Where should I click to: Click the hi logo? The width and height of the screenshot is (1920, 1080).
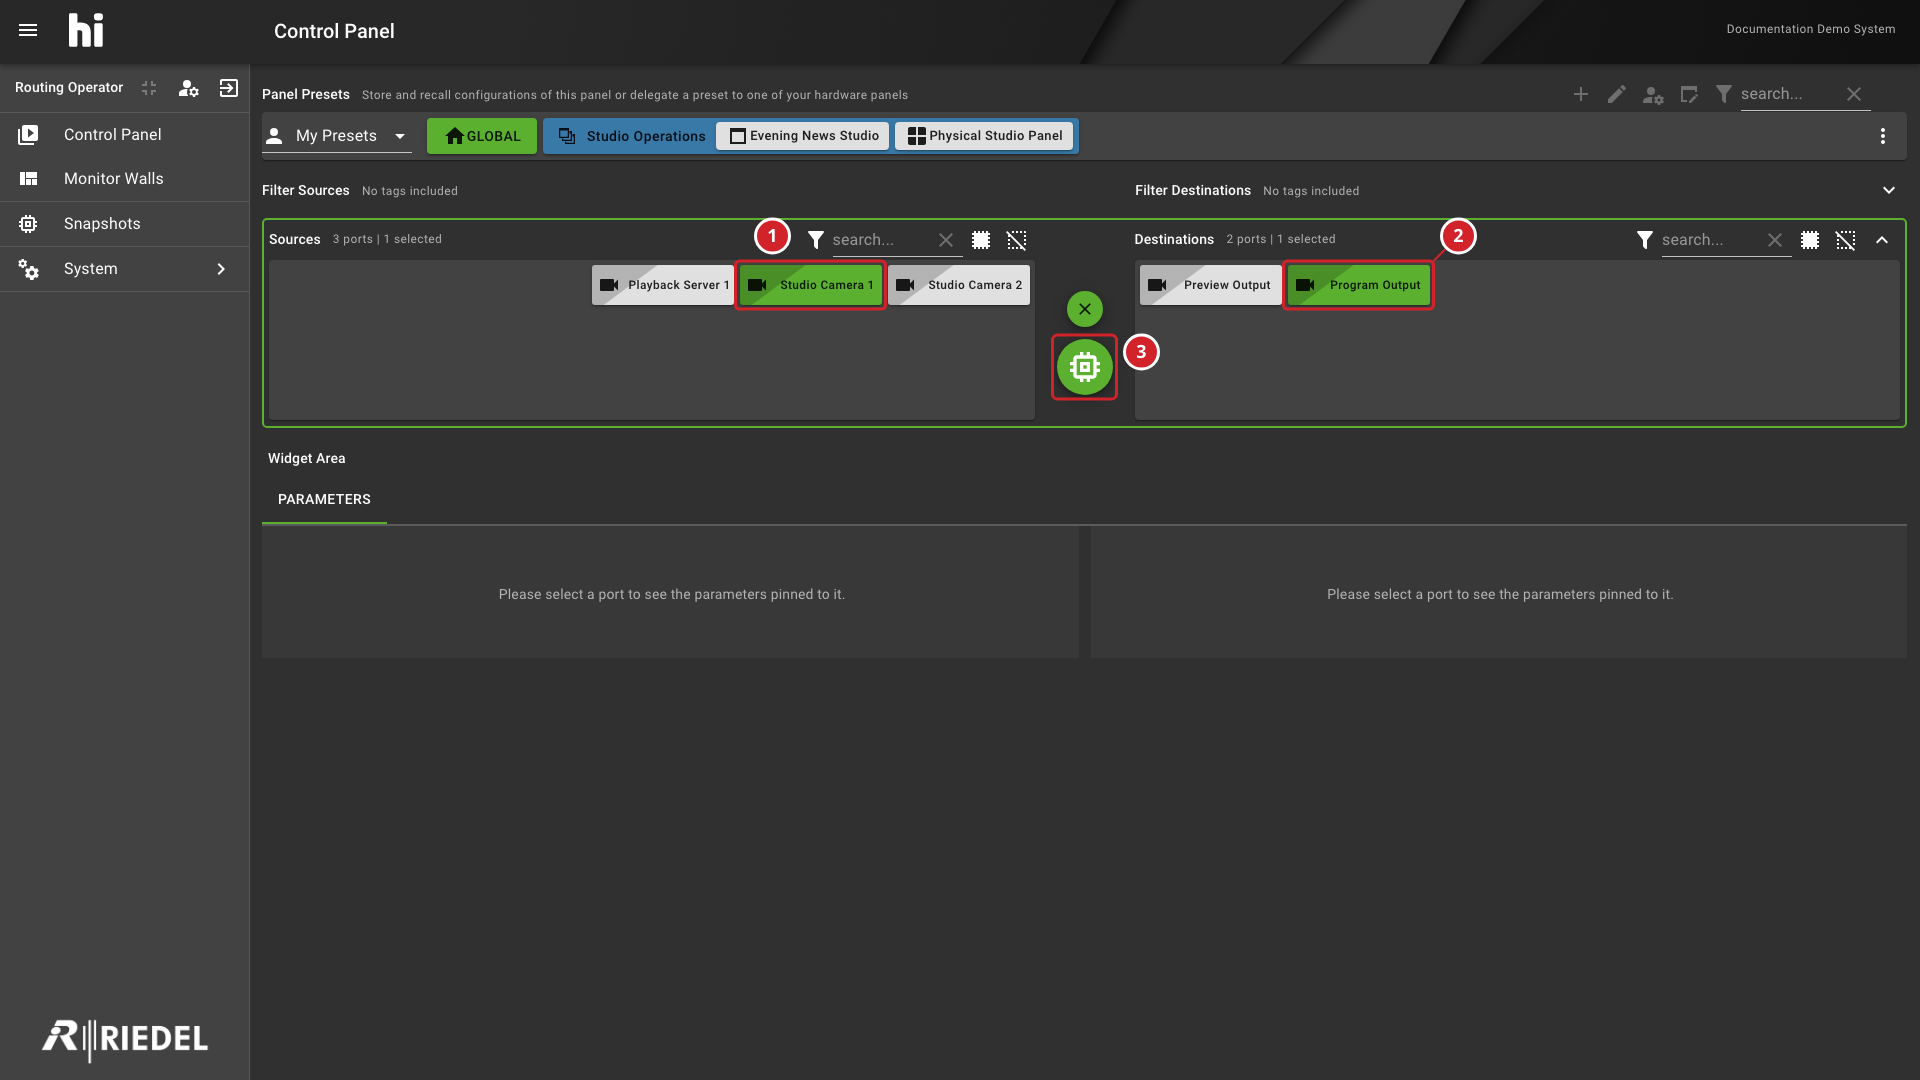pos(86,31)
